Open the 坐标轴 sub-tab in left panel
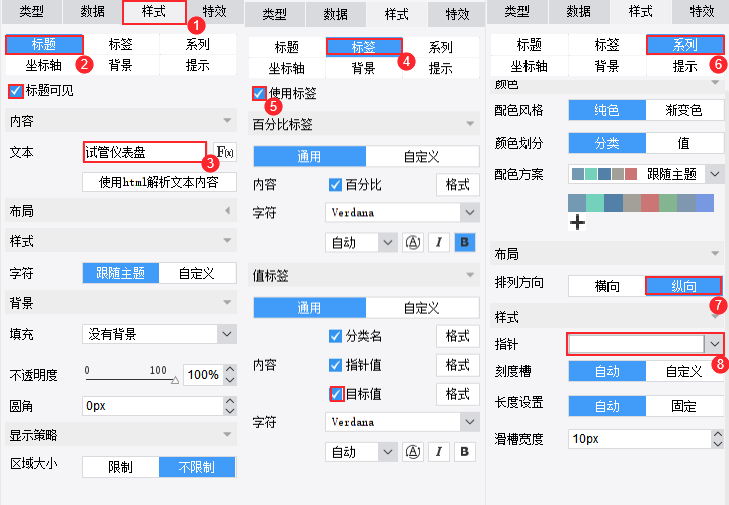 pos(44,66)
